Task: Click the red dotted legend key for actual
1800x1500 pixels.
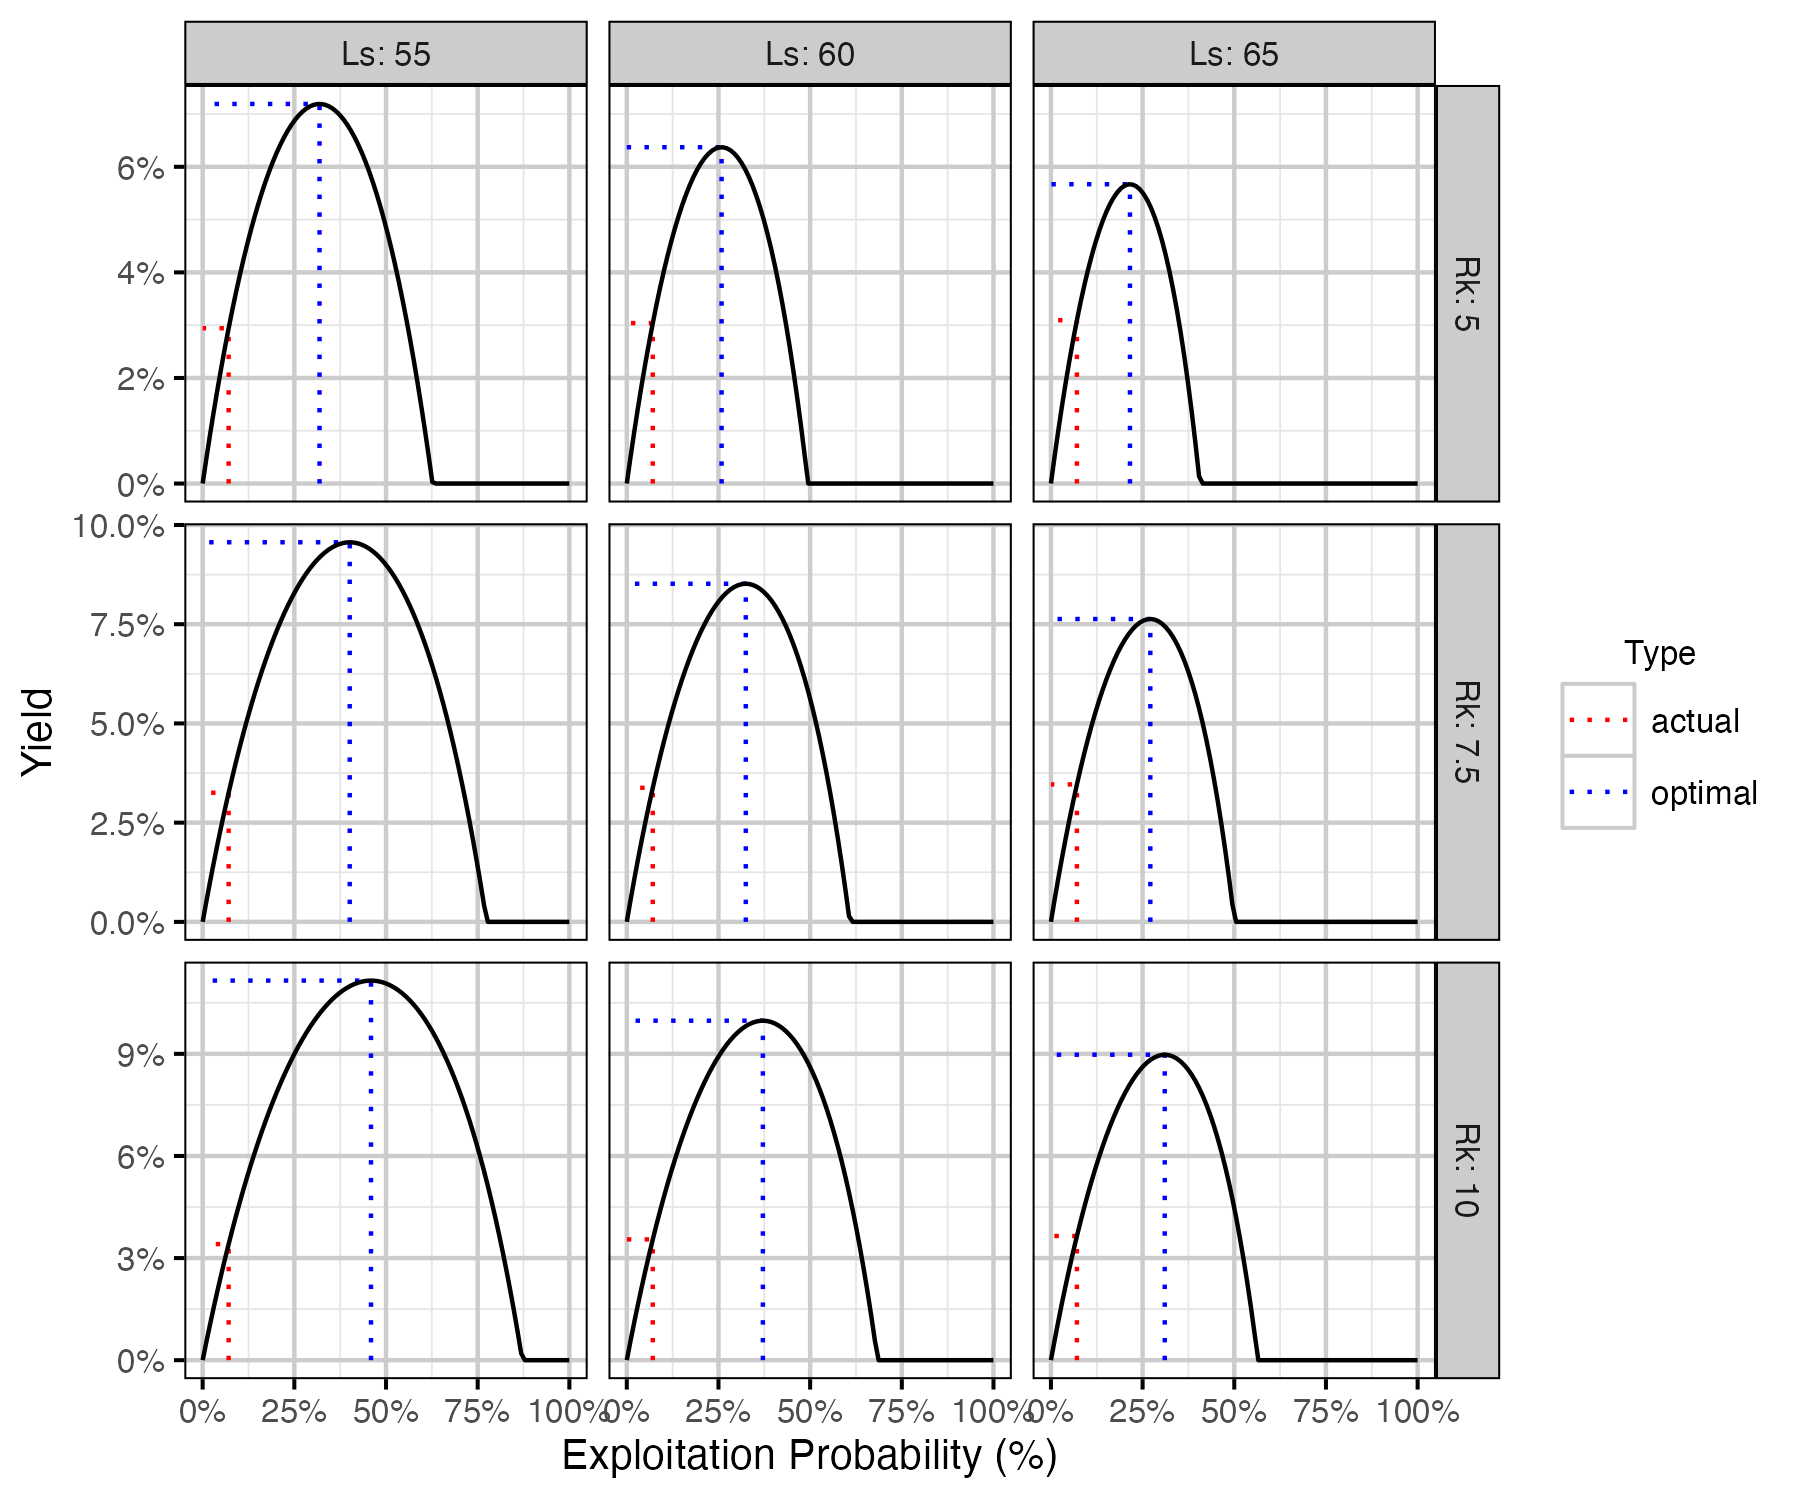Action: coord(1598,720)
